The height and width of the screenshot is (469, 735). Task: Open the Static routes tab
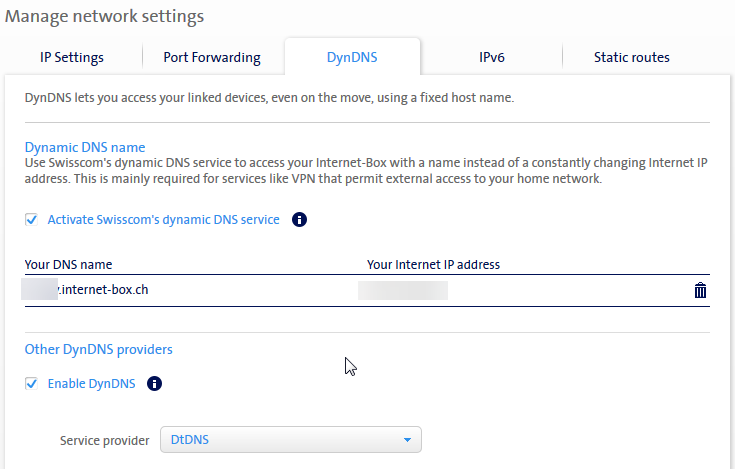tap(631, 57)
